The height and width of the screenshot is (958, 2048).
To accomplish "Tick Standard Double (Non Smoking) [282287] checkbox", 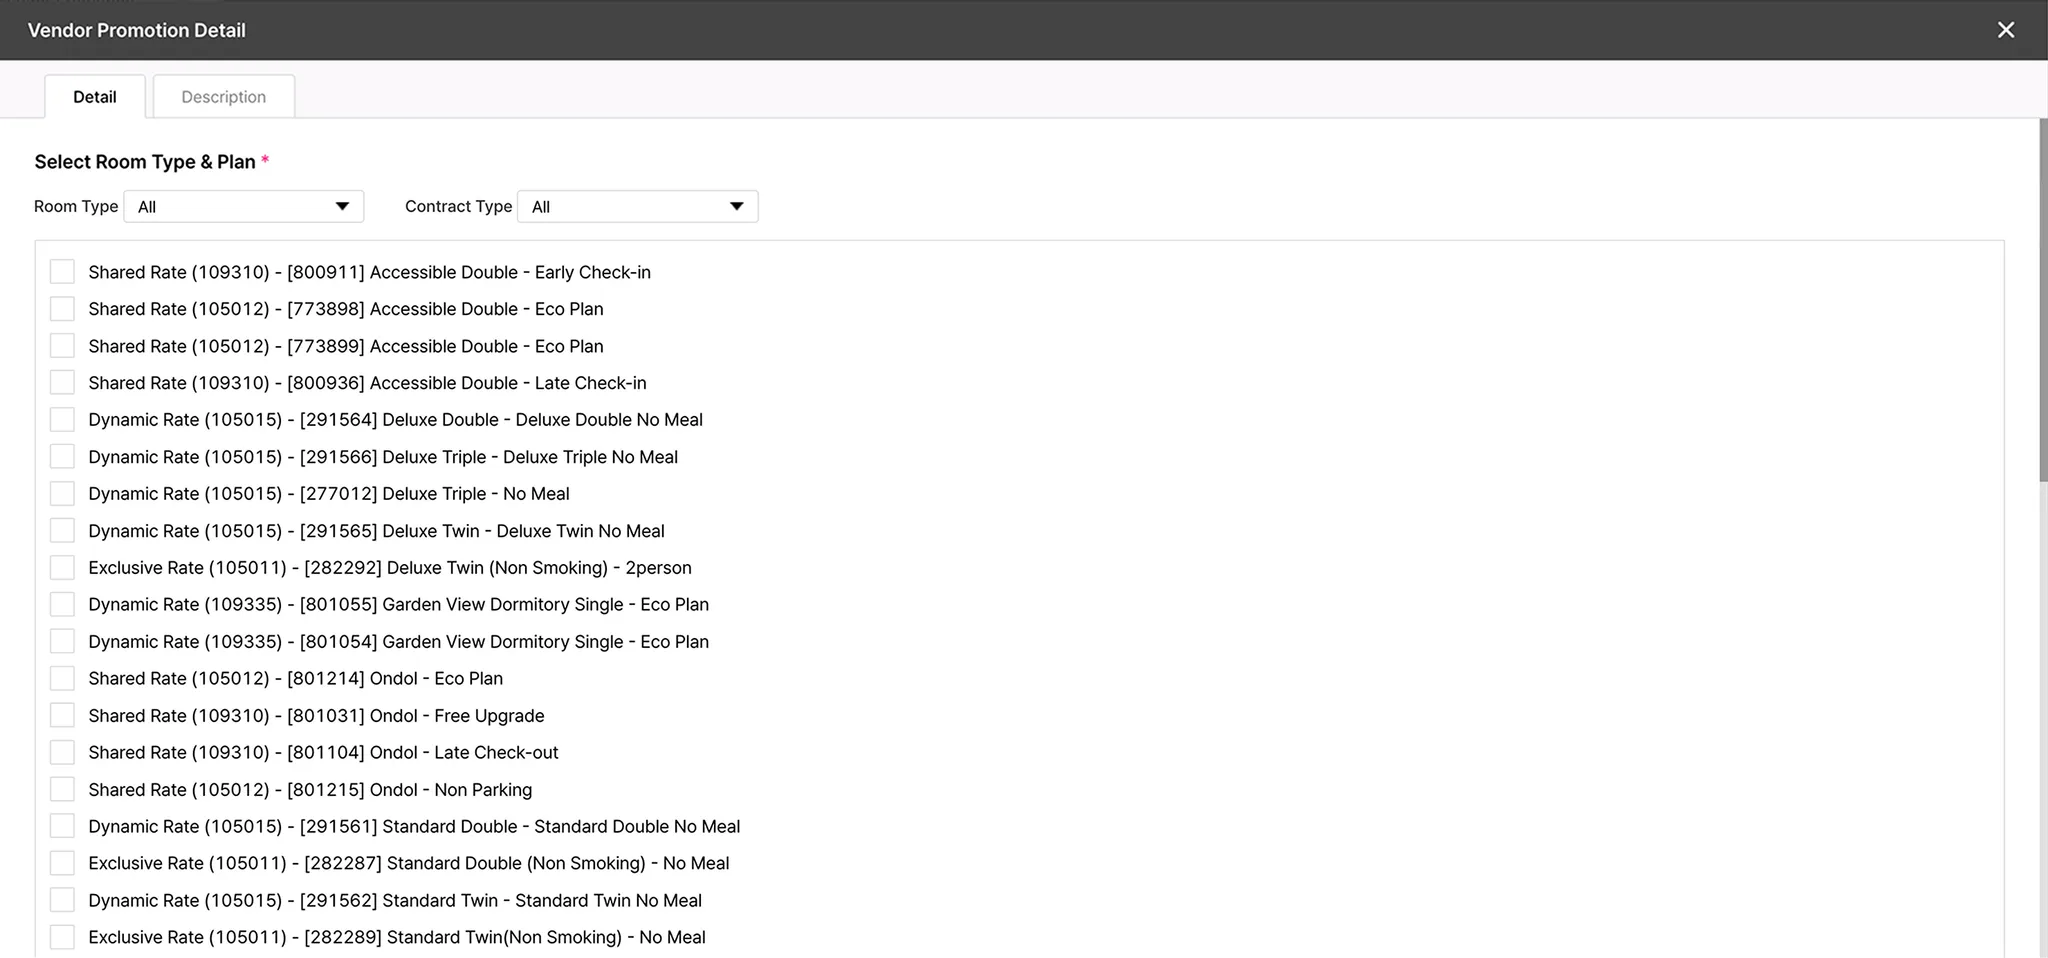I will pyautogui.click(x=62, y=864).
